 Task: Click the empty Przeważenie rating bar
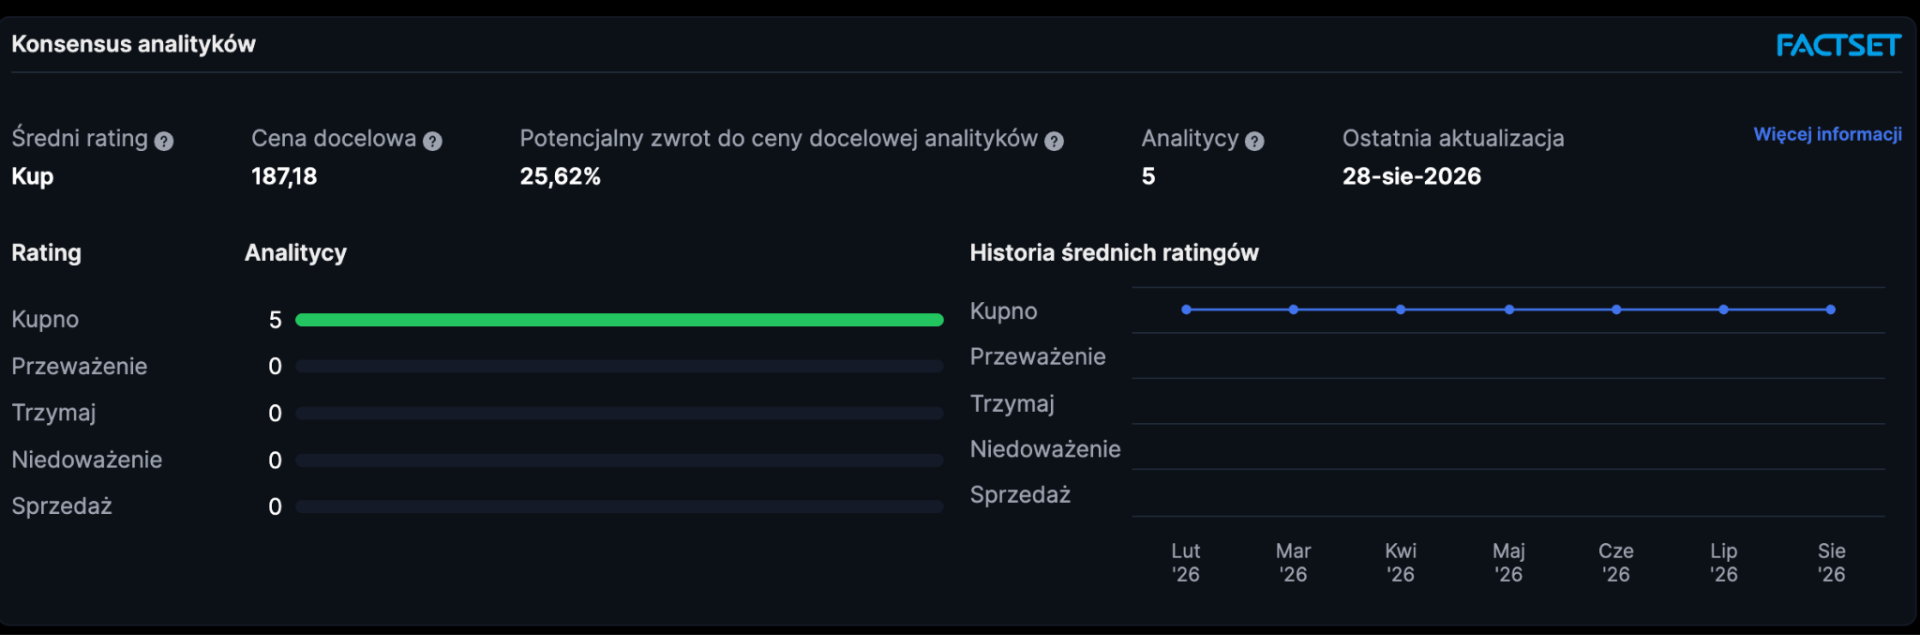pos(619,367)
